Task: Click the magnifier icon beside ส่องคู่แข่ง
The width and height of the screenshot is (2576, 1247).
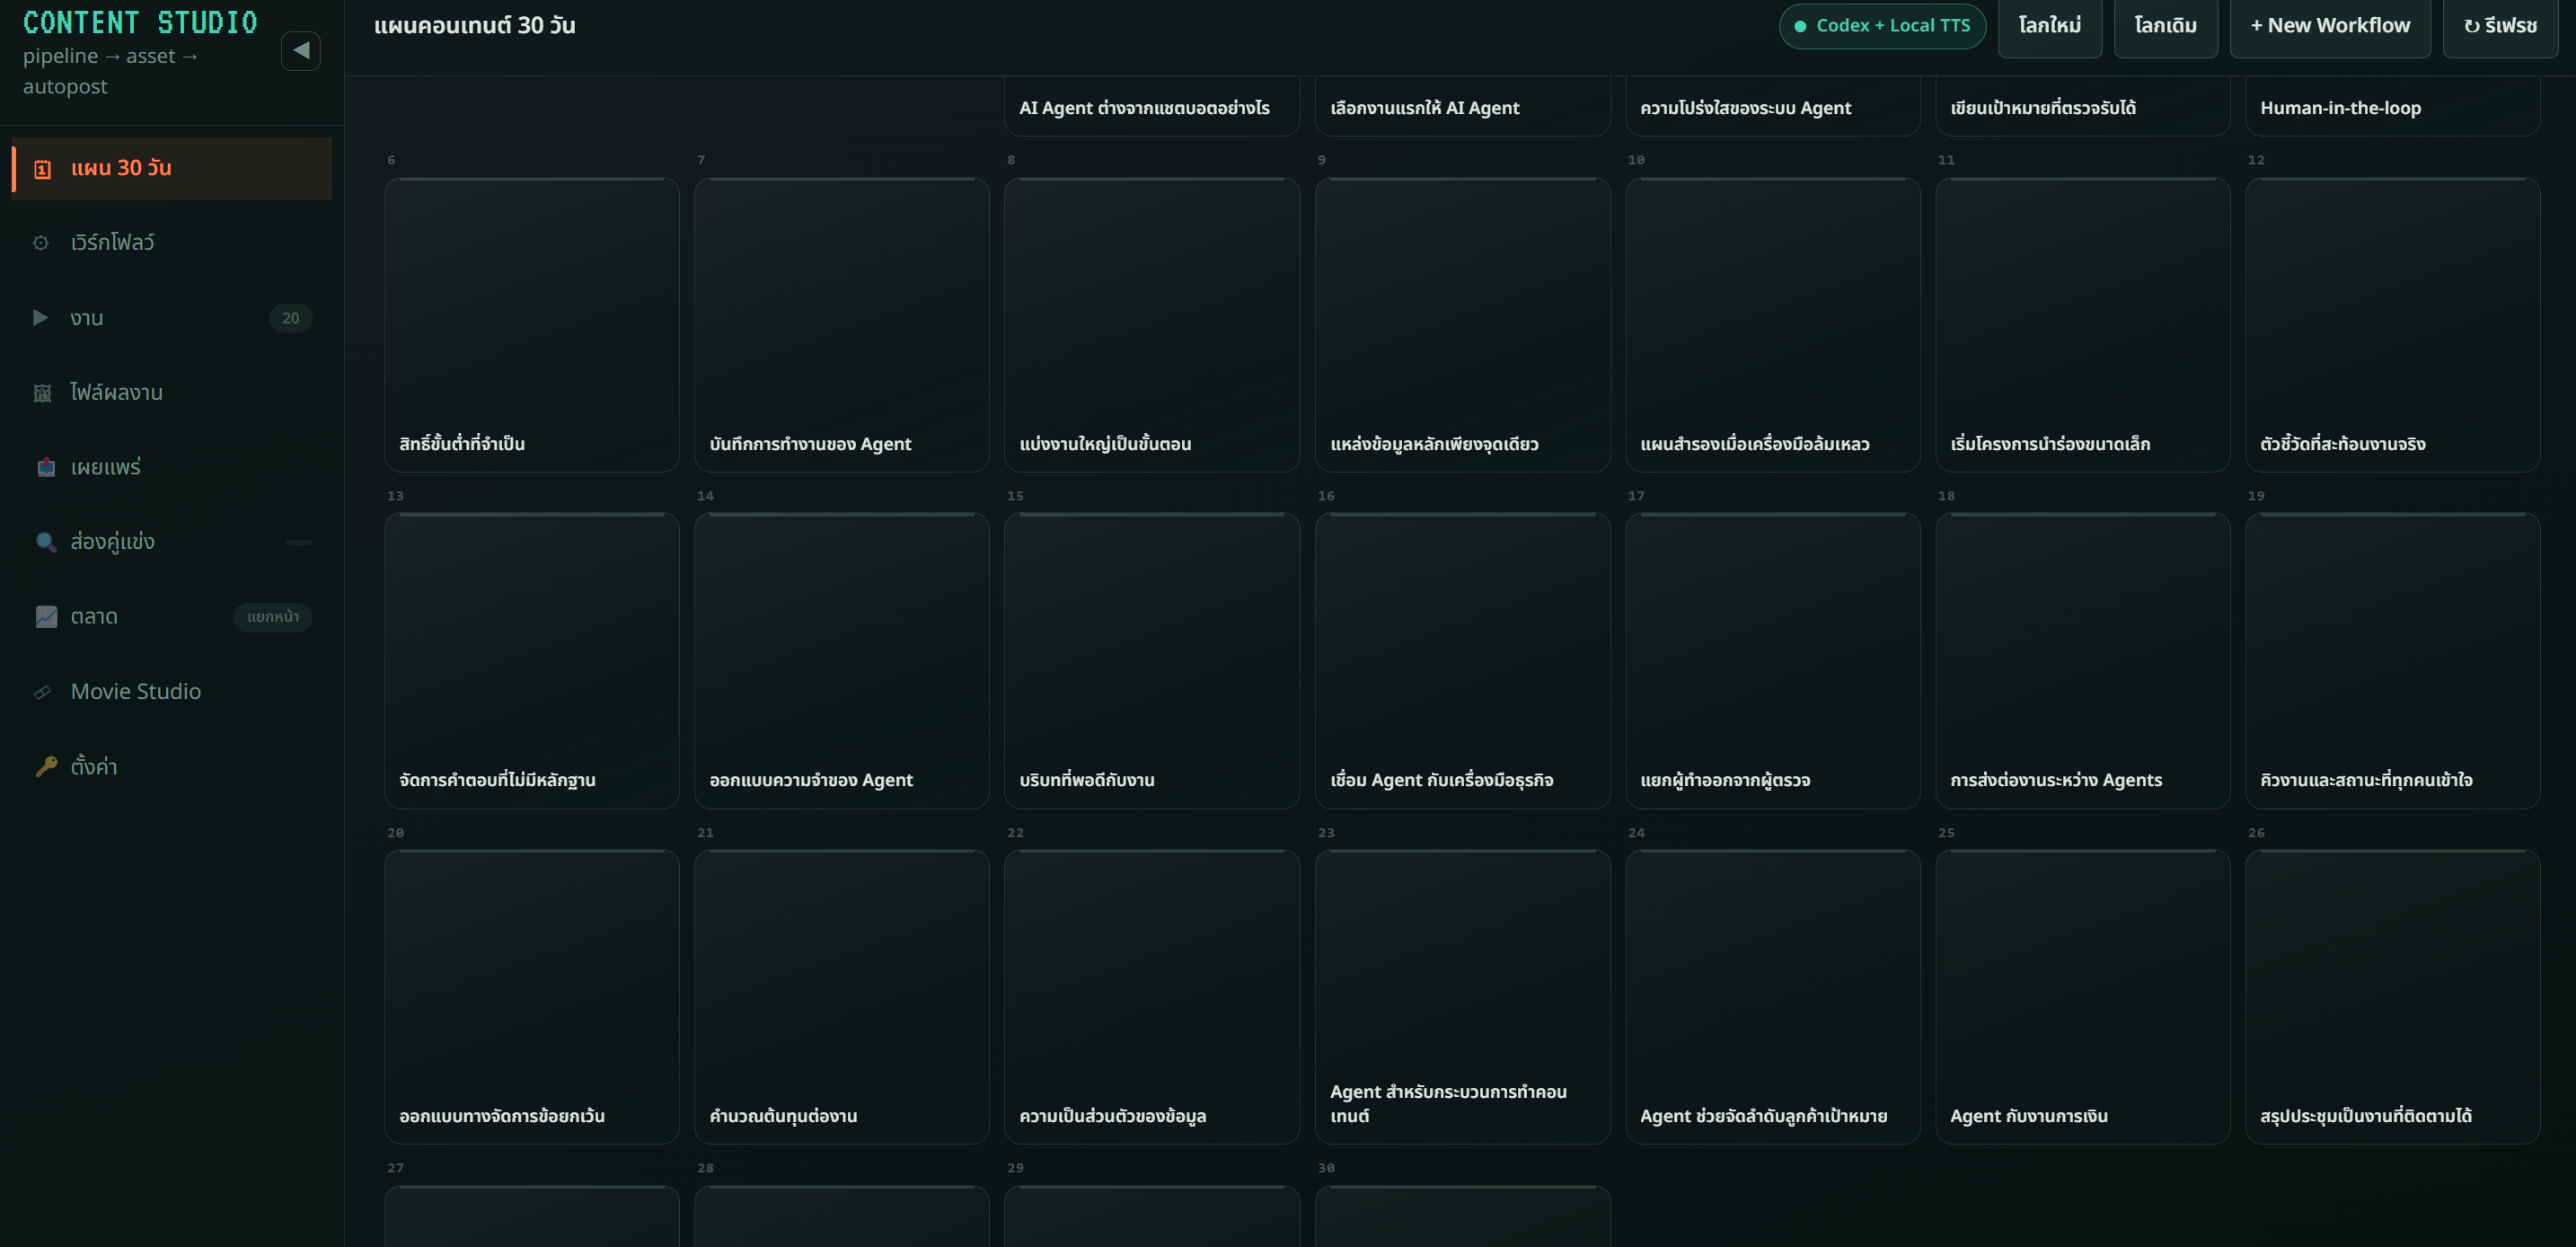Action: coord(46,542)
